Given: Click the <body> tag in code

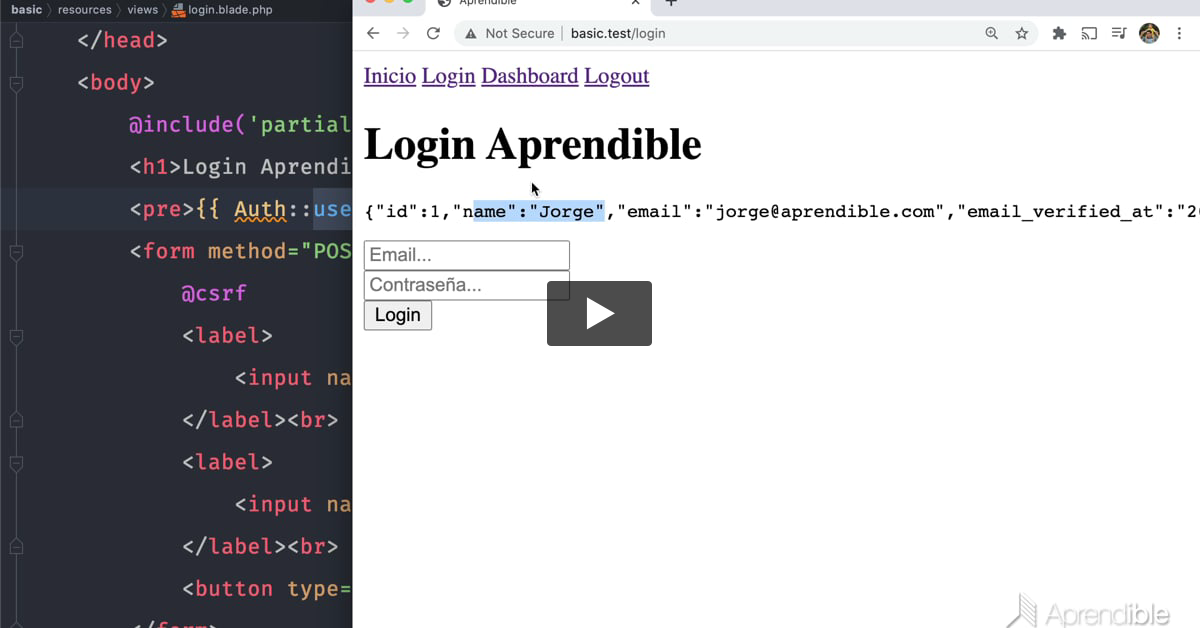Looking at the screenshot, I should 116,83.
